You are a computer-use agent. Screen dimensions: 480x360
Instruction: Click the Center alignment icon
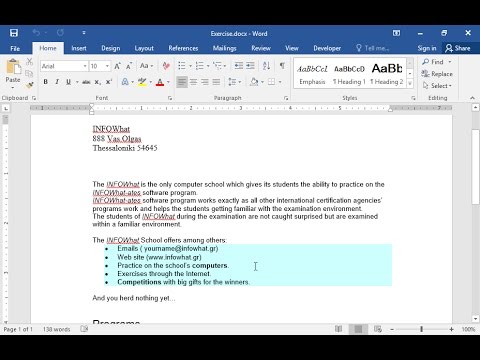tap(193, 82)
